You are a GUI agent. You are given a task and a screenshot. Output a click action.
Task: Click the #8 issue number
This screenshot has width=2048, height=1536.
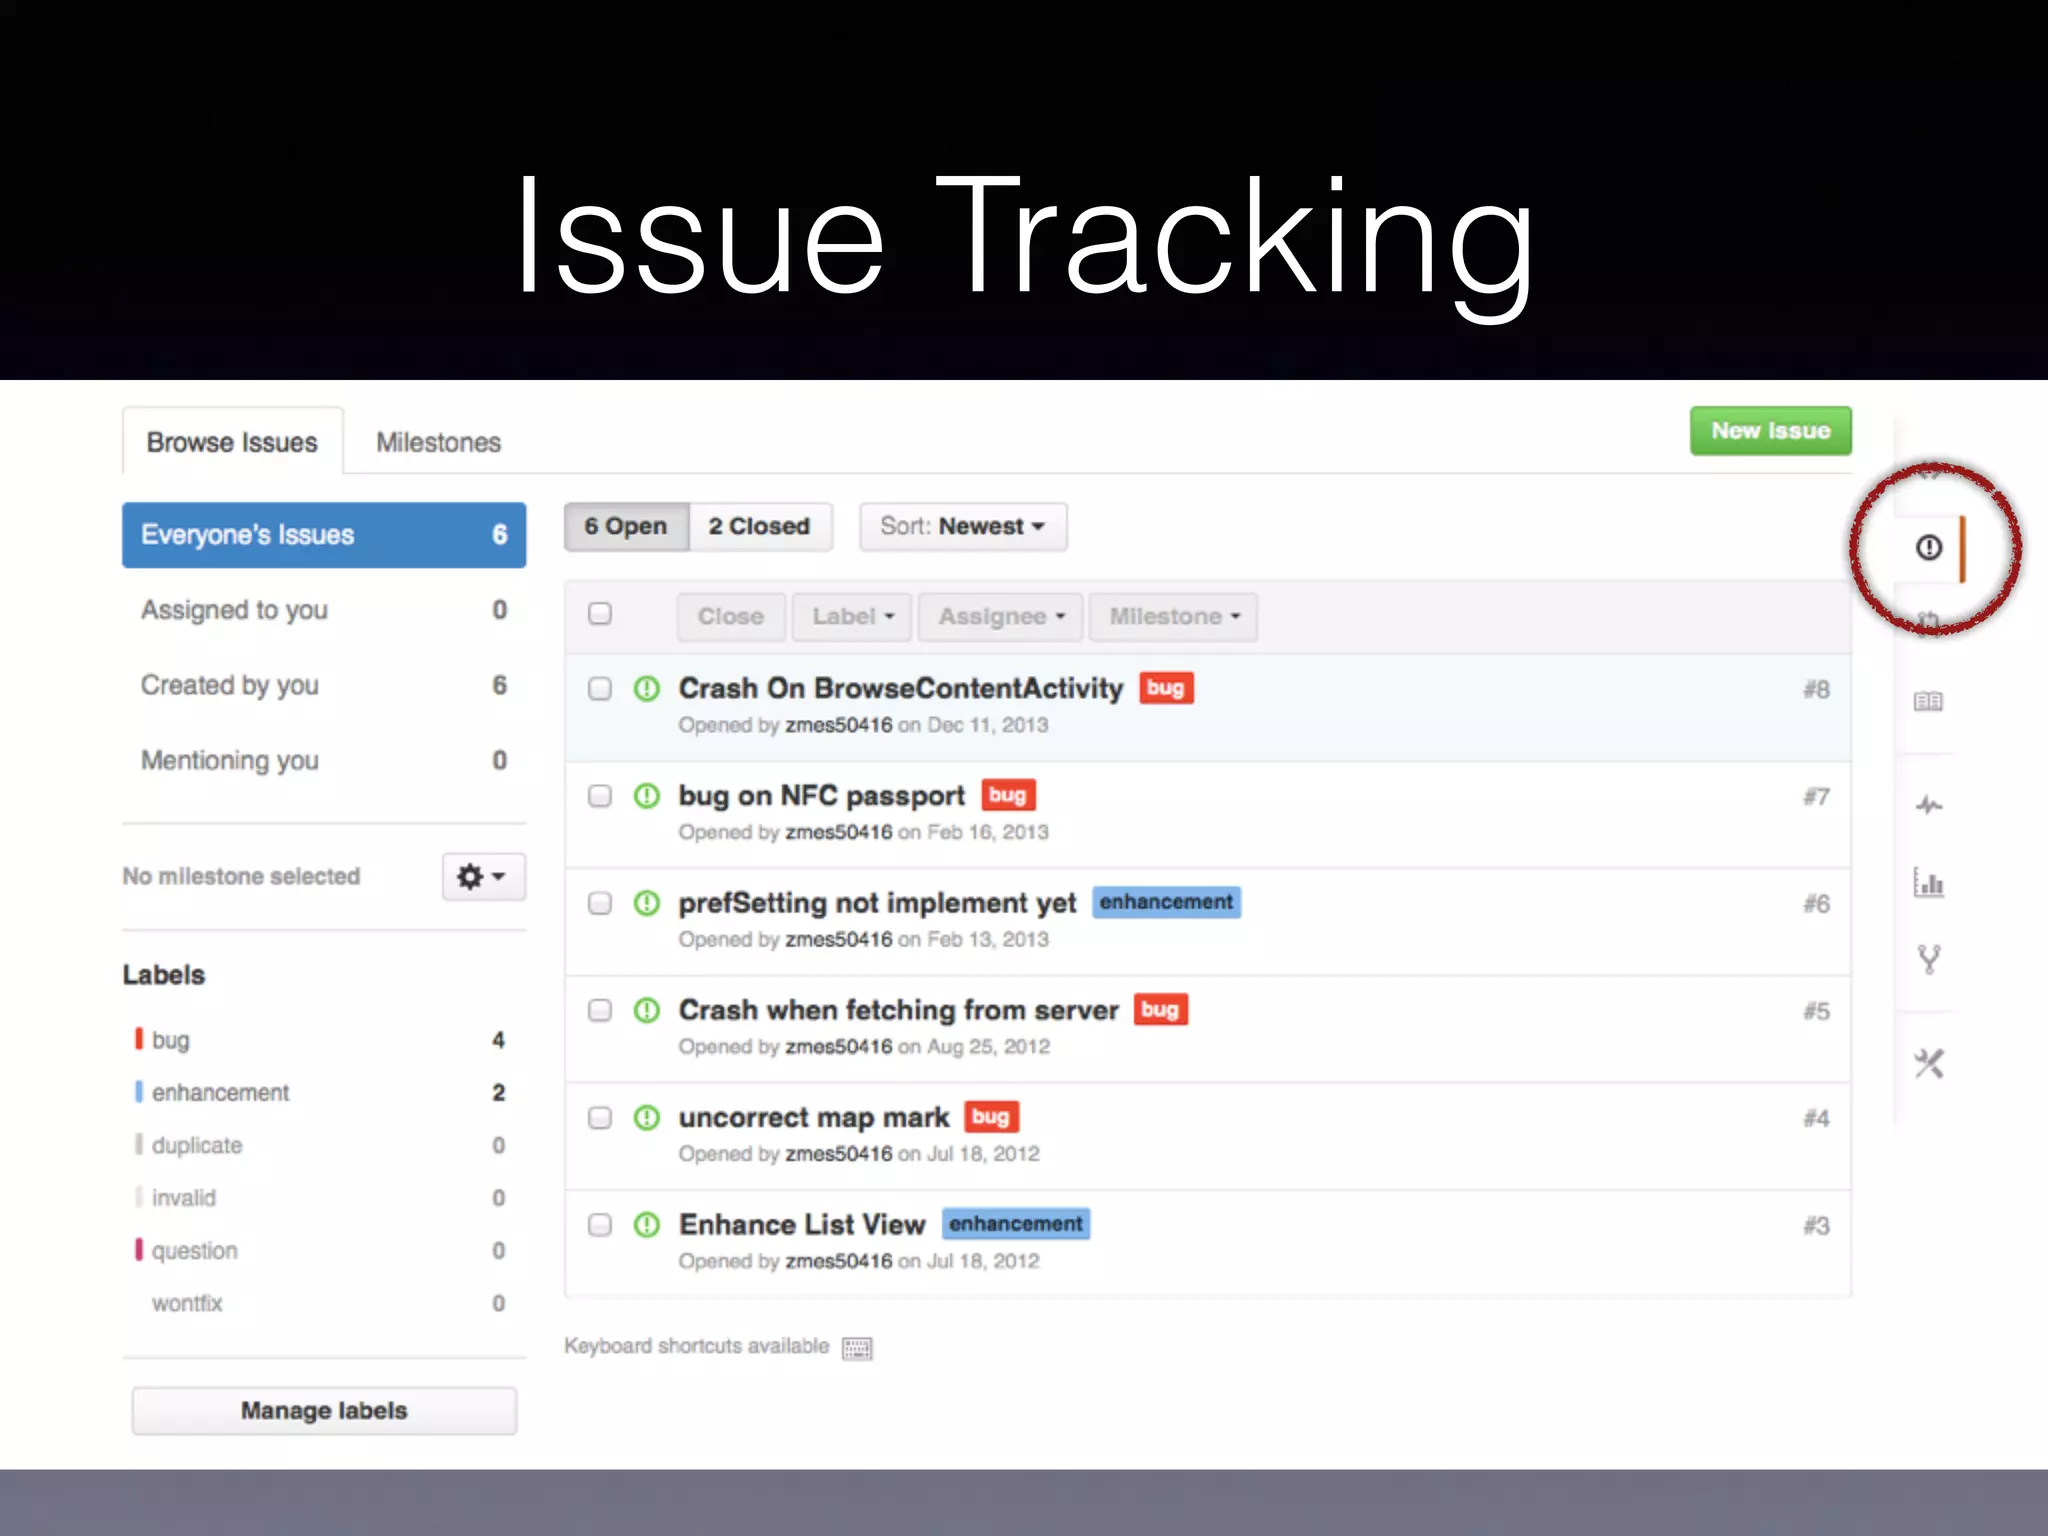tap(1816, 689)
